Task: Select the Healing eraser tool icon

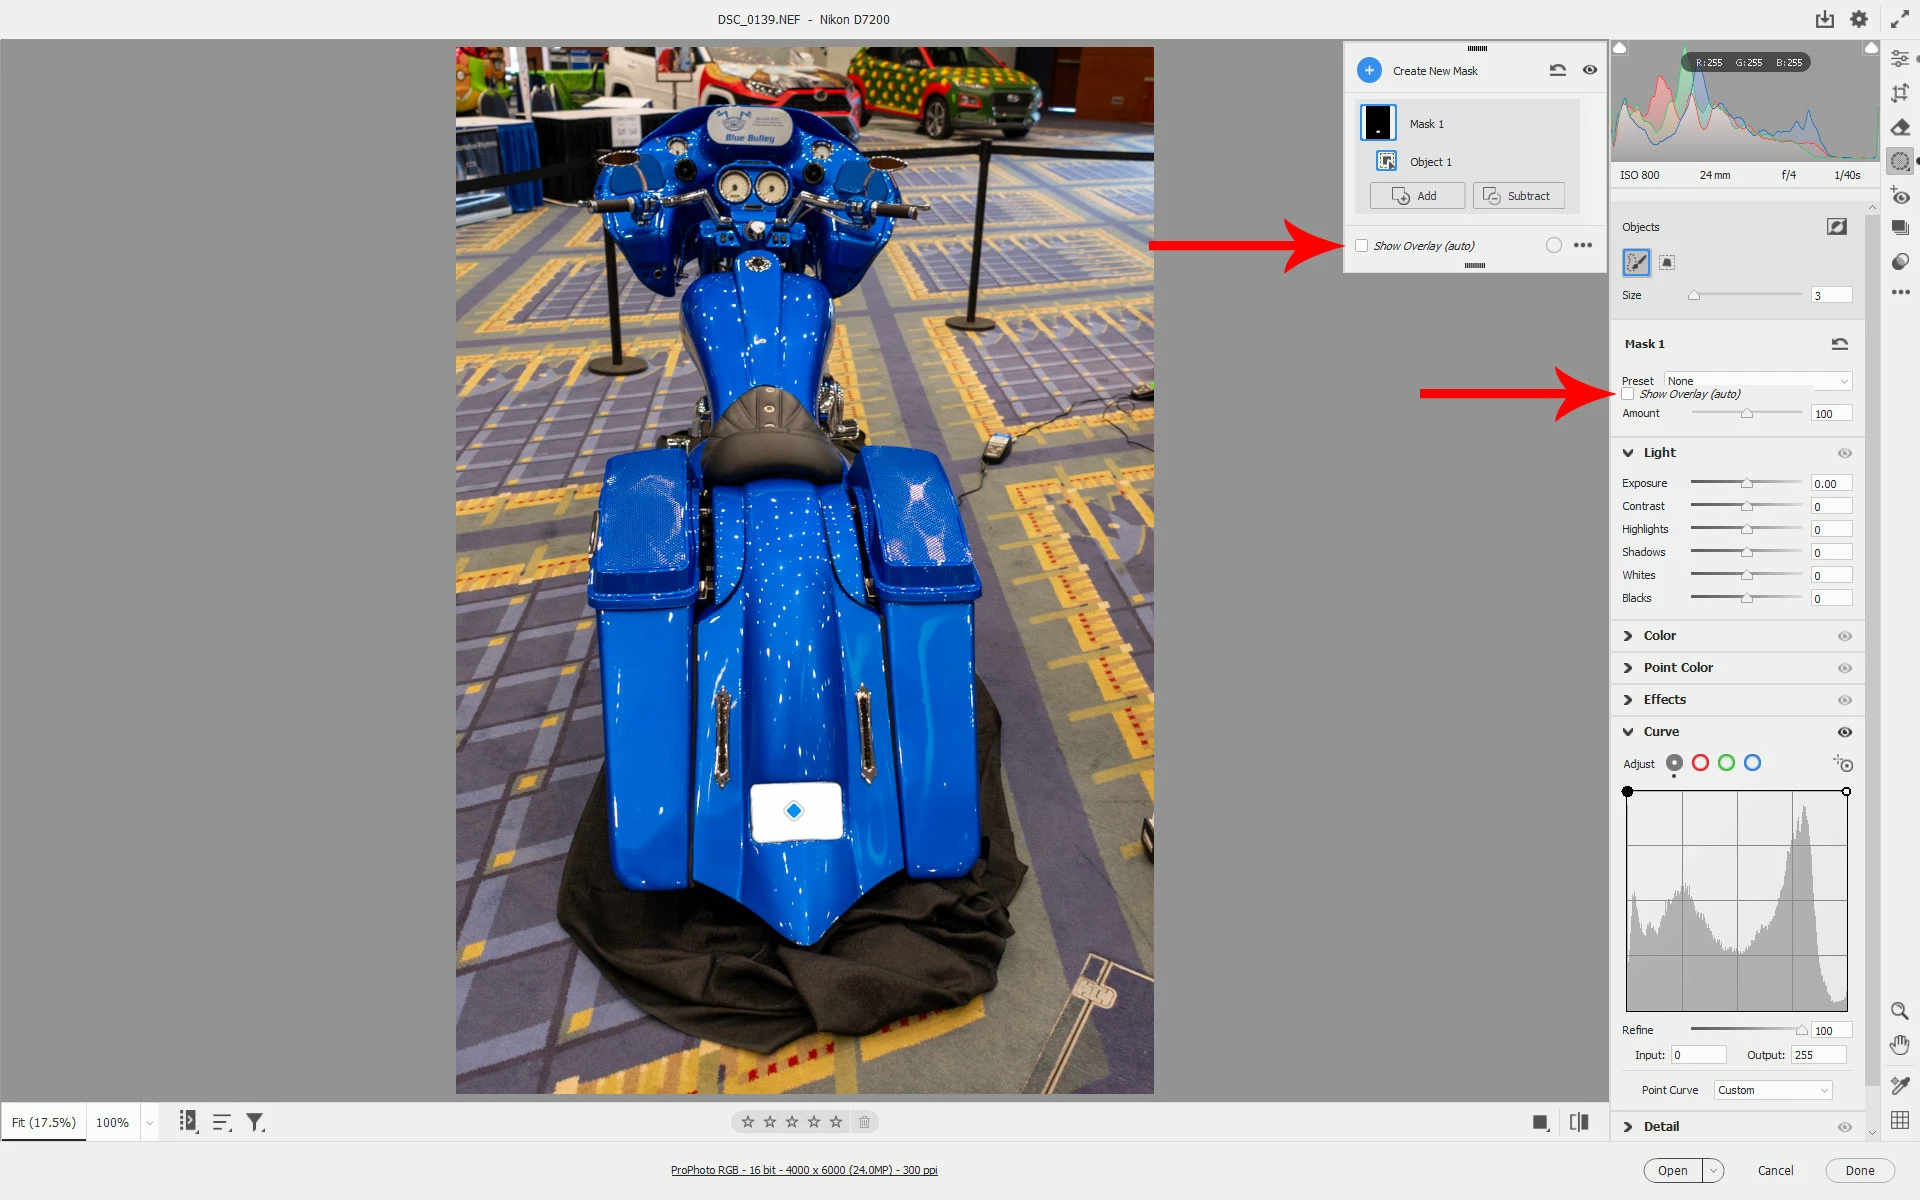Action: [1900, 127]
